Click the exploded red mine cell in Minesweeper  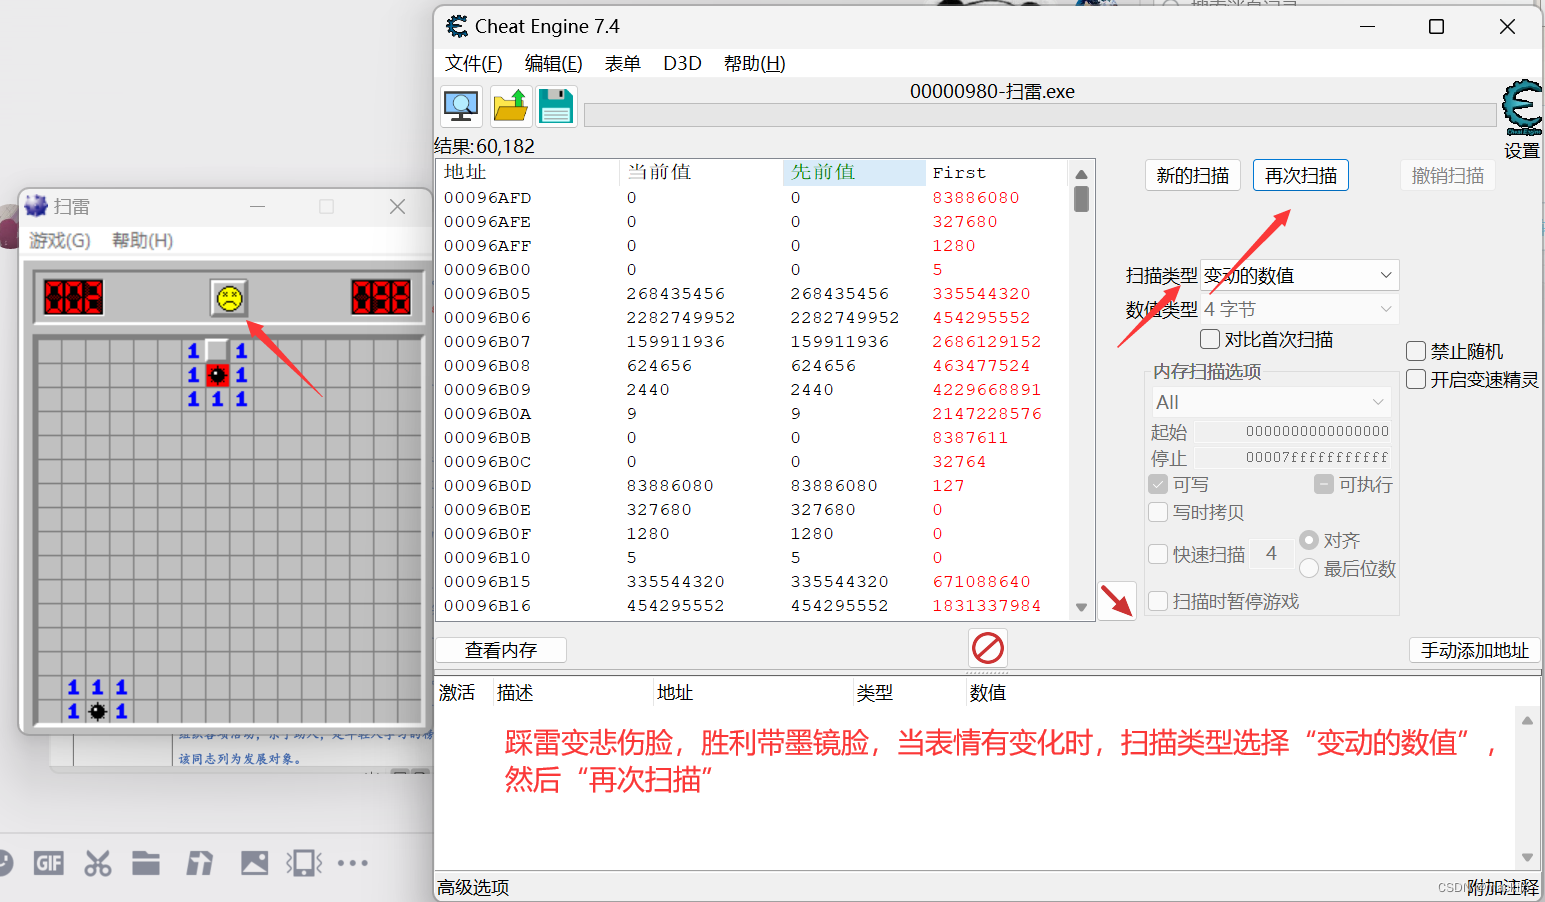217,375
